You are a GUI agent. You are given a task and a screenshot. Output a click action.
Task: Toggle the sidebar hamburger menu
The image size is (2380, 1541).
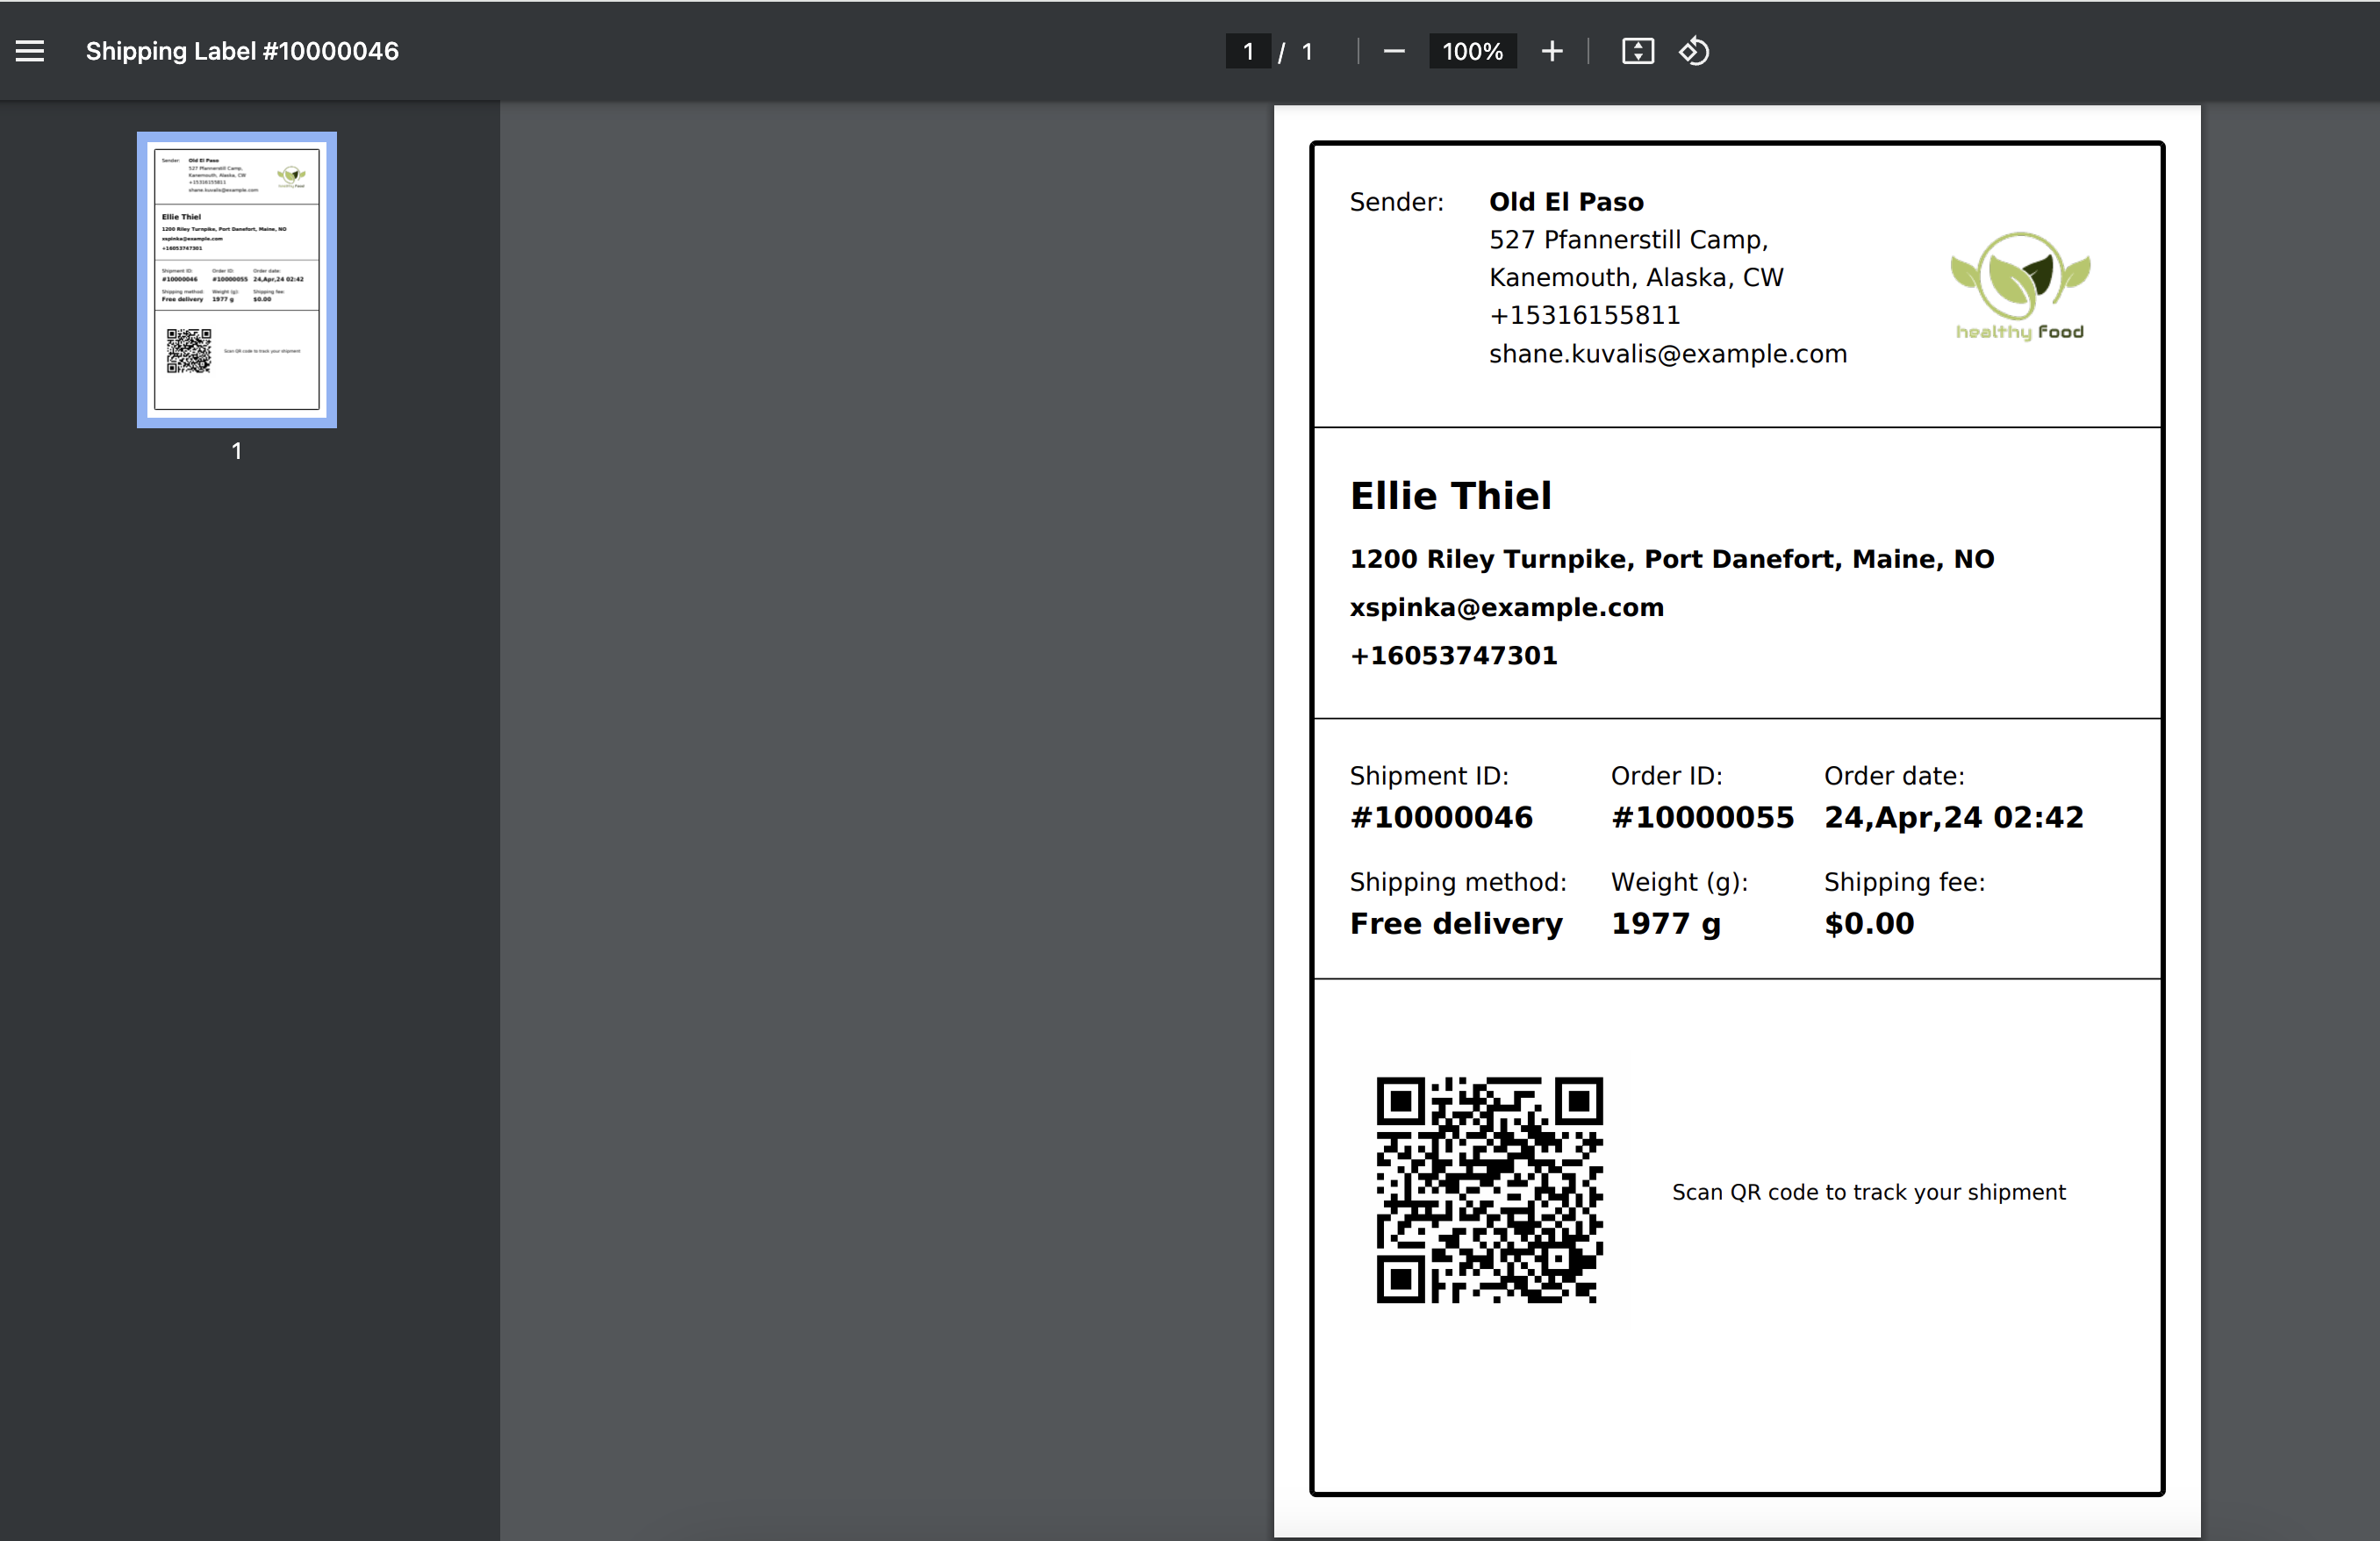click(x=30, y=51)
